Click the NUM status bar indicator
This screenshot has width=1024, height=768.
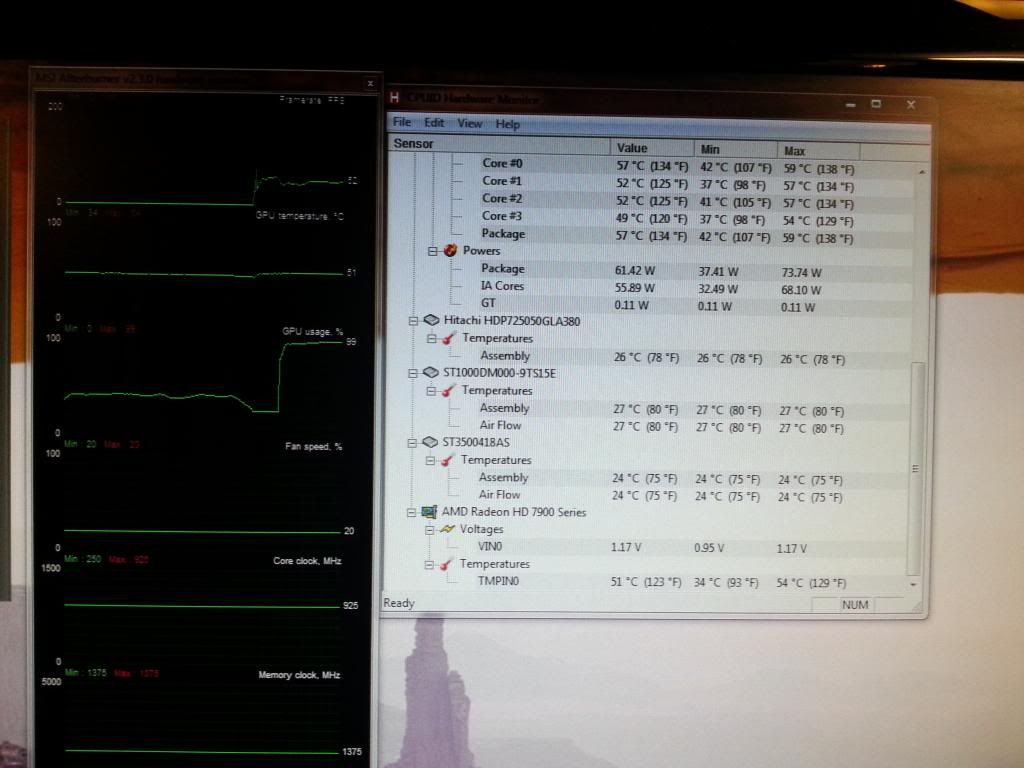point(855,605)
